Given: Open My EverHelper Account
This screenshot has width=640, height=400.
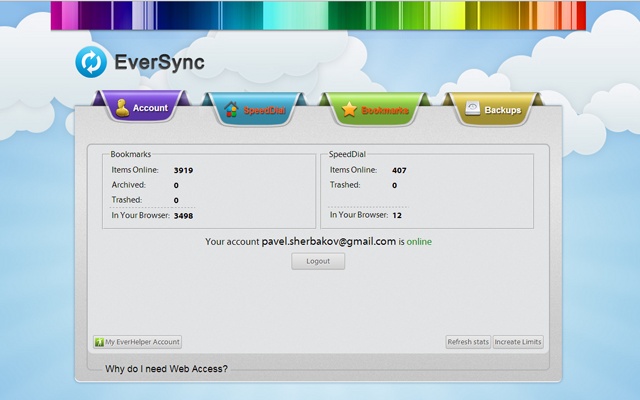Looking at the screenshot, I should [138, 342].
